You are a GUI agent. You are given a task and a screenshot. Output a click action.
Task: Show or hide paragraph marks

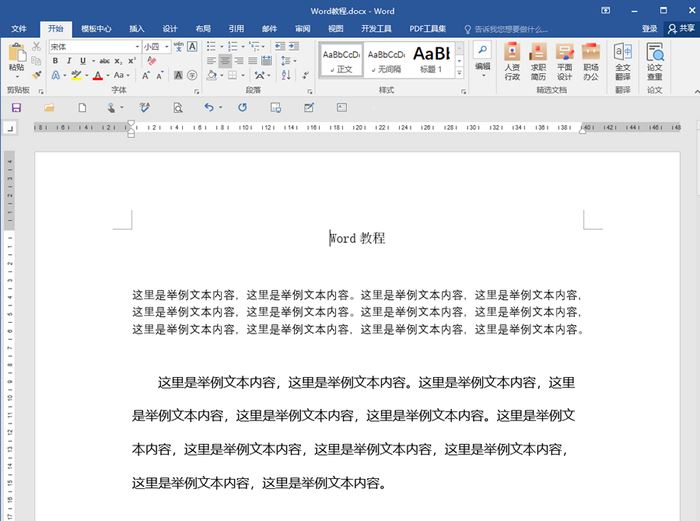(306, 75)
